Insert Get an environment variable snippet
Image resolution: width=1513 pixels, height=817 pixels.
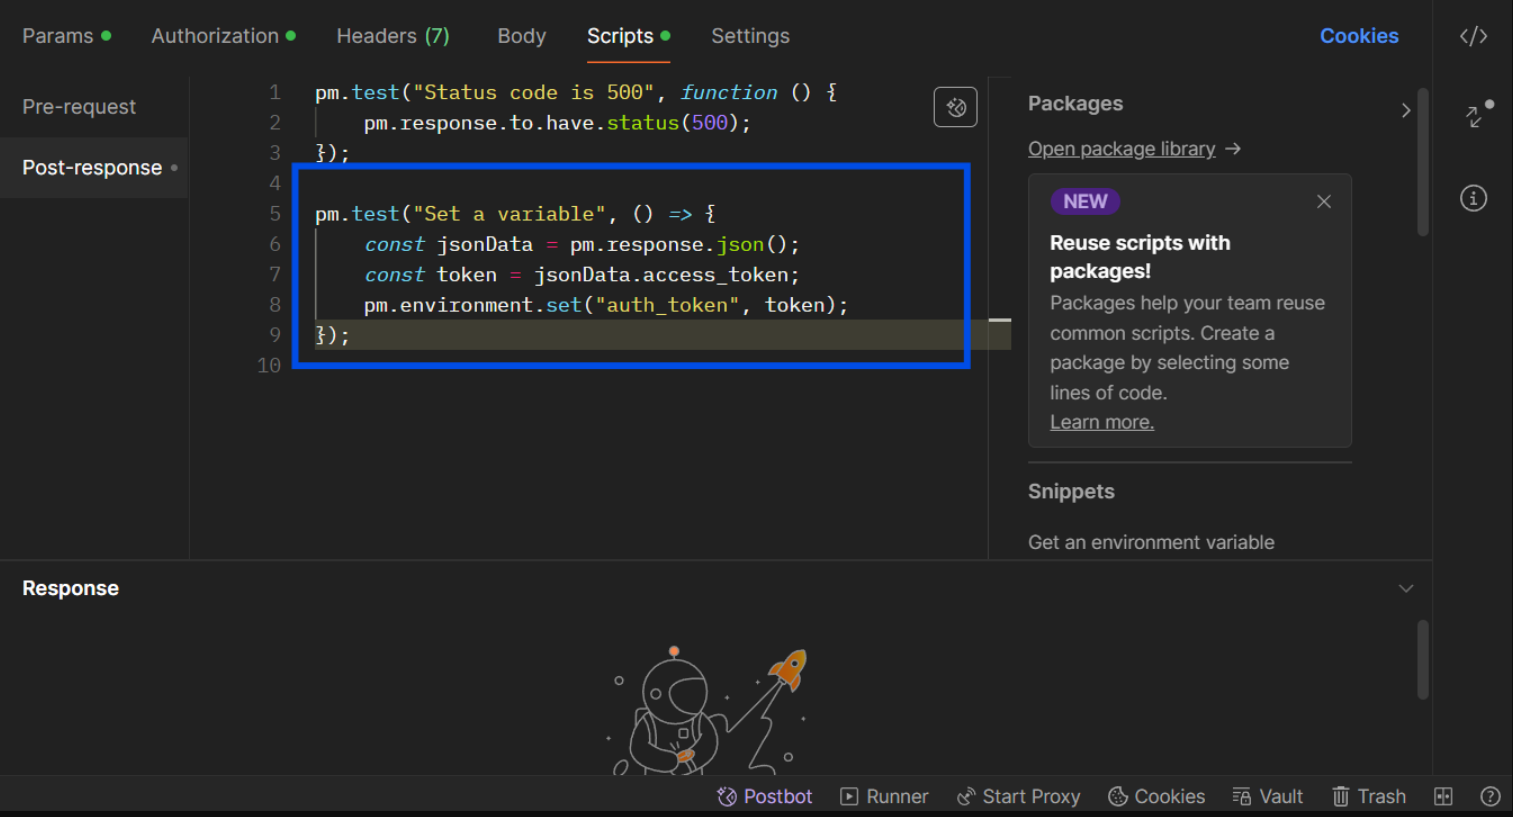click(x=1151, y=542)
